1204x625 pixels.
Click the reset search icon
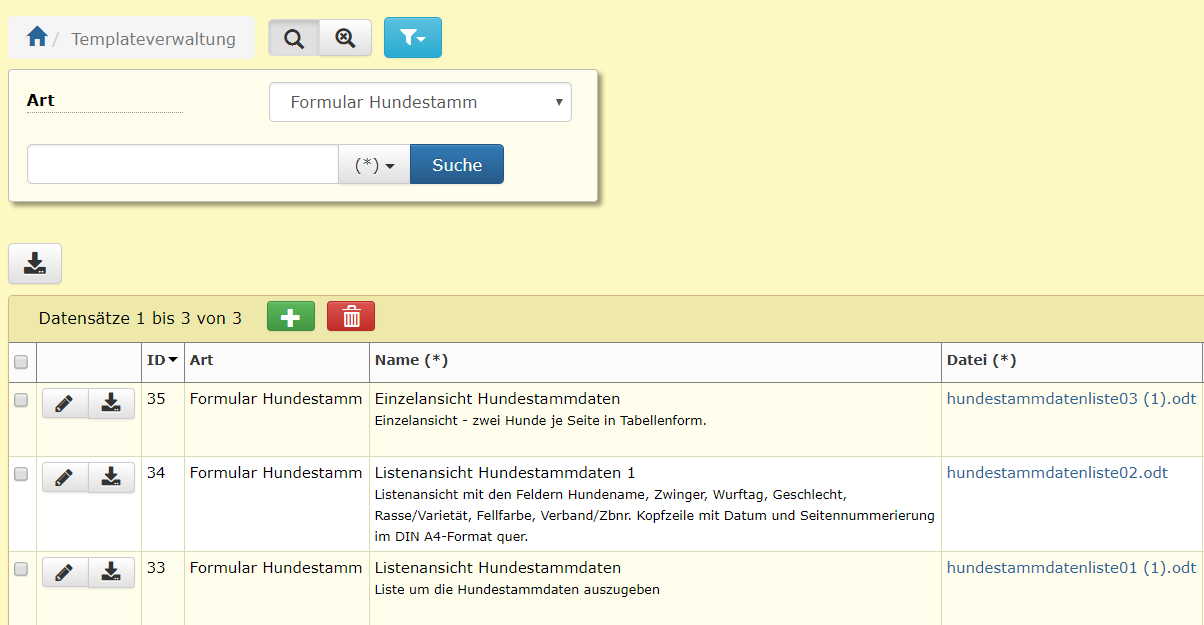345,38
